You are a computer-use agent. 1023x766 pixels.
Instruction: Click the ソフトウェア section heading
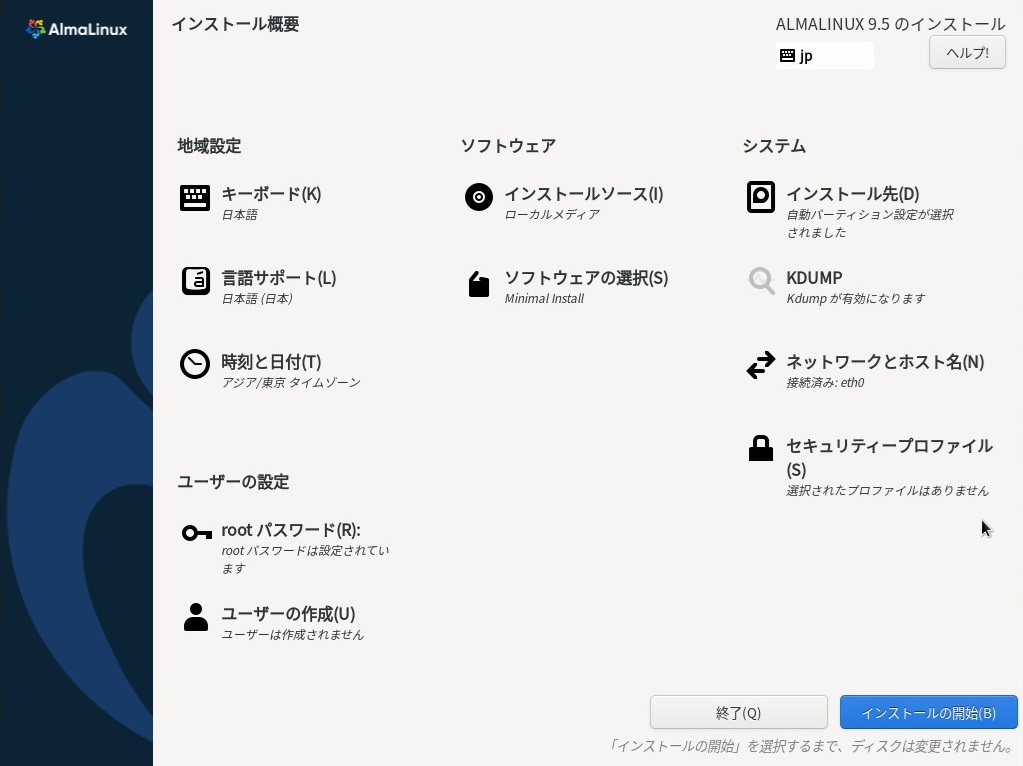tap(508, 146)
